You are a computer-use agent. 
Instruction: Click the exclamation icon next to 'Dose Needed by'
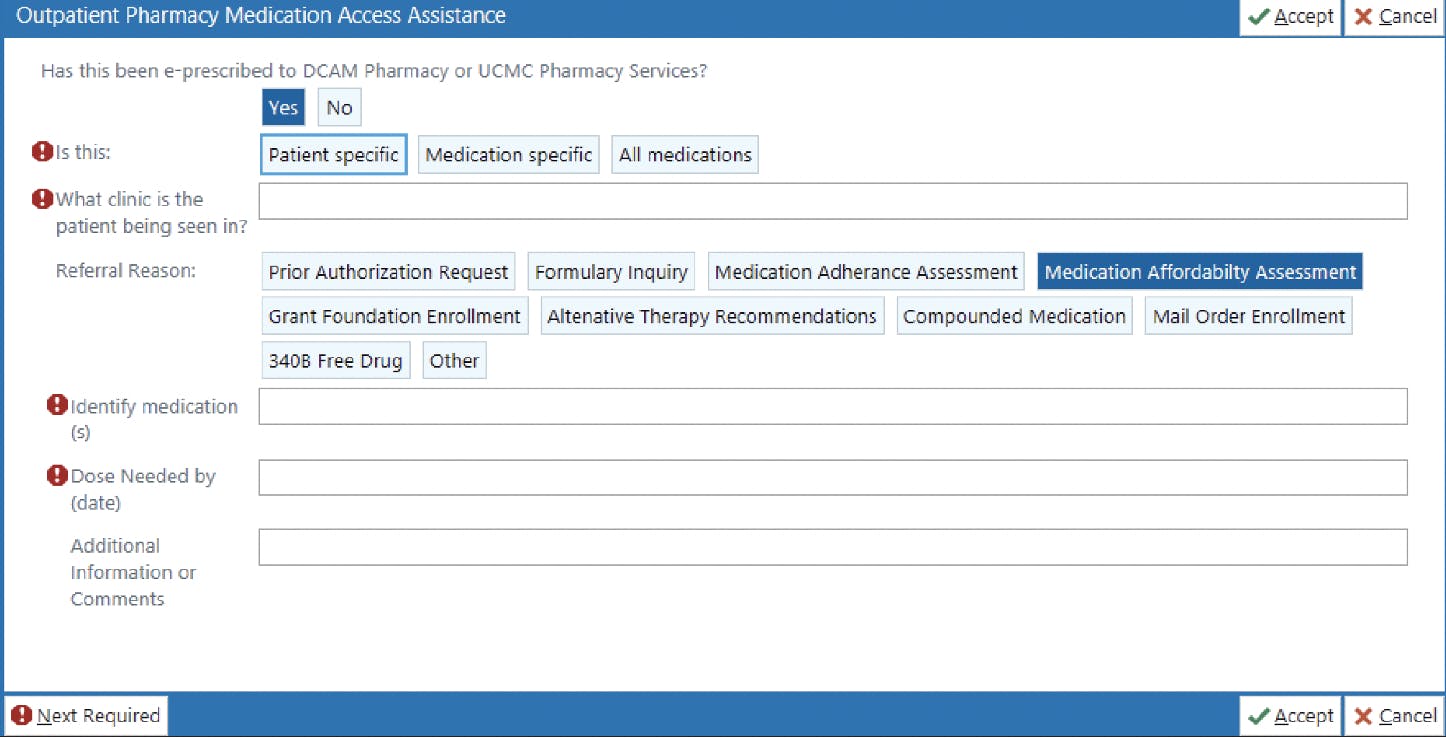tap(57, 476)
